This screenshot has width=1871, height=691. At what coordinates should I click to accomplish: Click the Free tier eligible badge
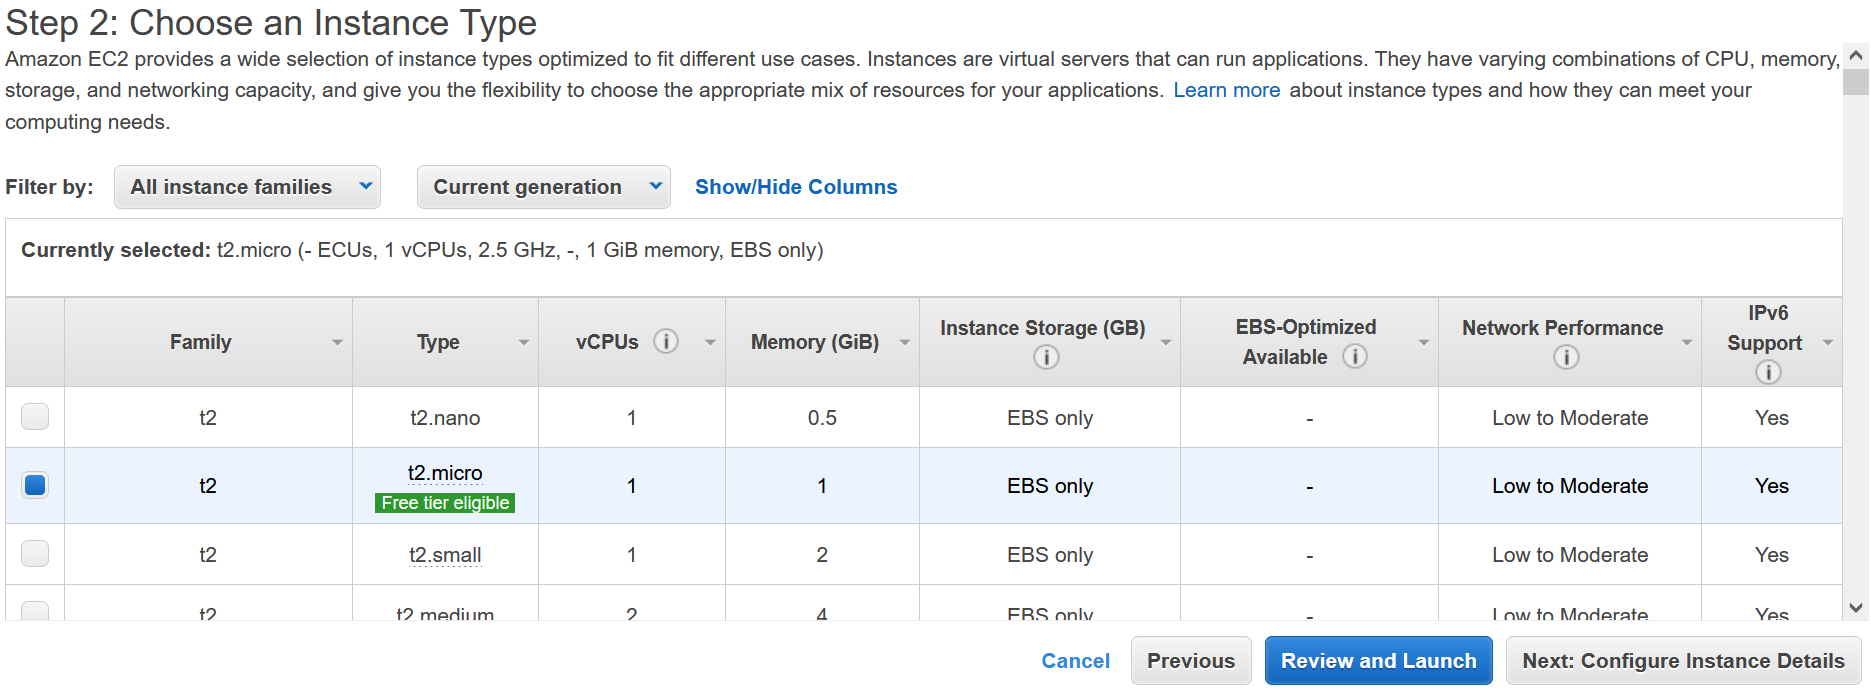[445, 503]
